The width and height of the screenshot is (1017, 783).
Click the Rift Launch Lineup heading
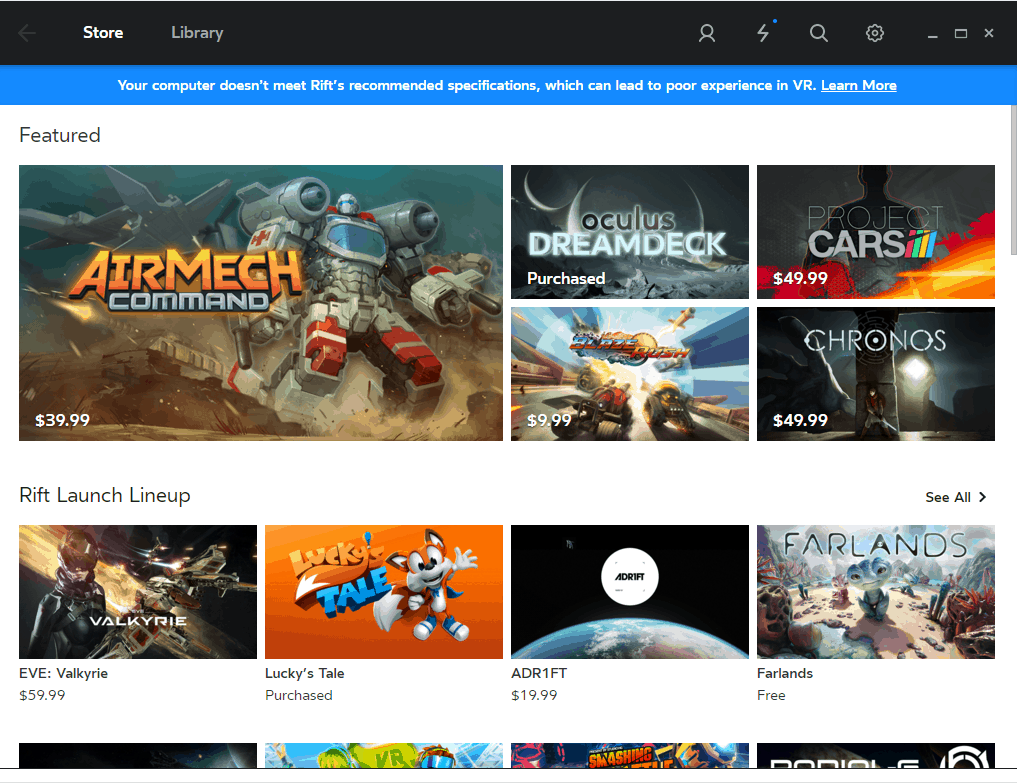click(x=105, y=495)
